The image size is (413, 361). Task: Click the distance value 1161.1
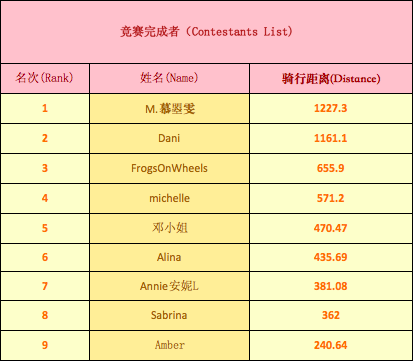[331, 138]
